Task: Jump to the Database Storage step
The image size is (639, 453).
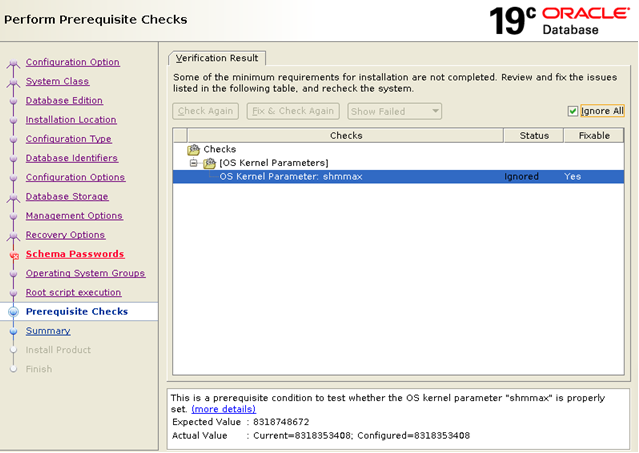Action: click(x=67, y=196)
